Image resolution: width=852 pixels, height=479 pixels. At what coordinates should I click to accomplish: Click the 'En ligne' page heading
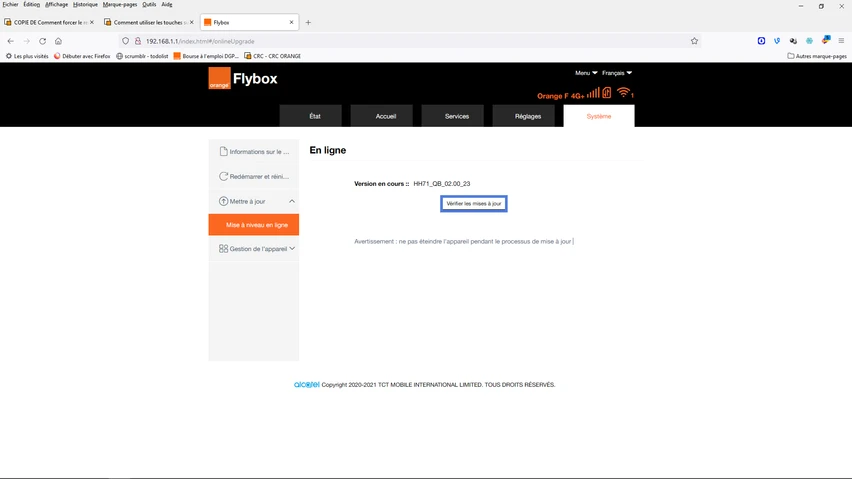[x=328, y=150]
